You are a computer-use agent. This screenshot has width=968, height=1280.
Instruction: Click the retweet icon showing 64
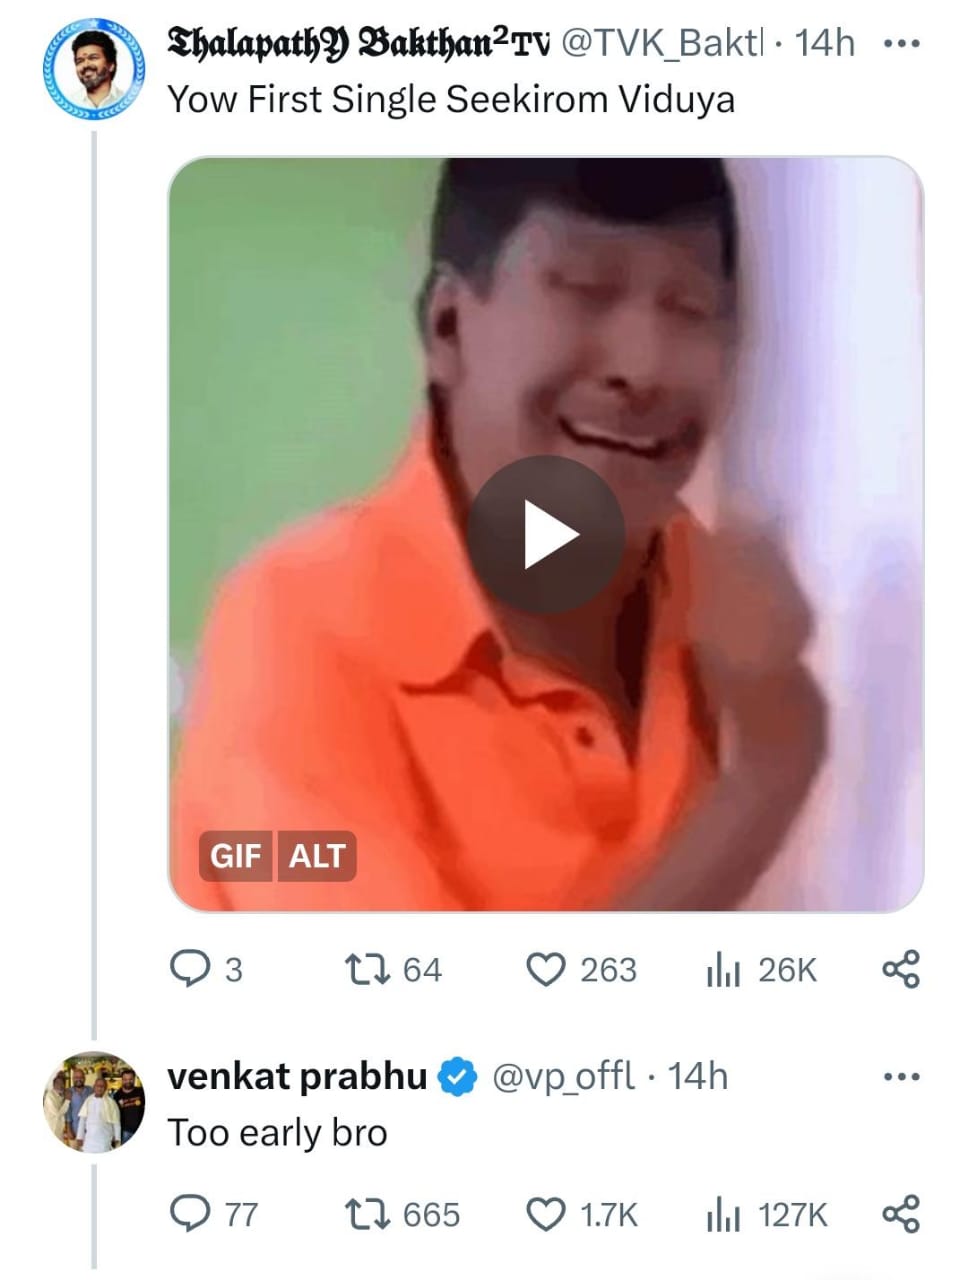pos(367,968)
